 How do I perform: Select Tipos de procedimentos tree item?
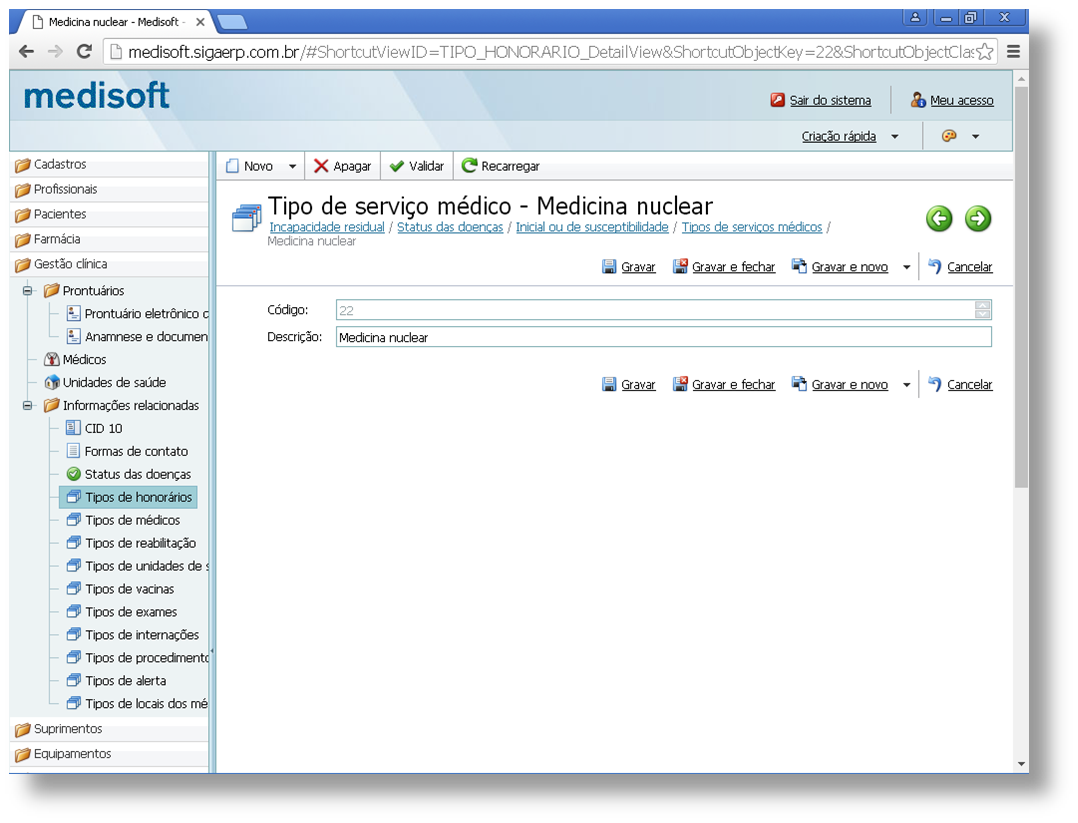(x=138, y=658)
